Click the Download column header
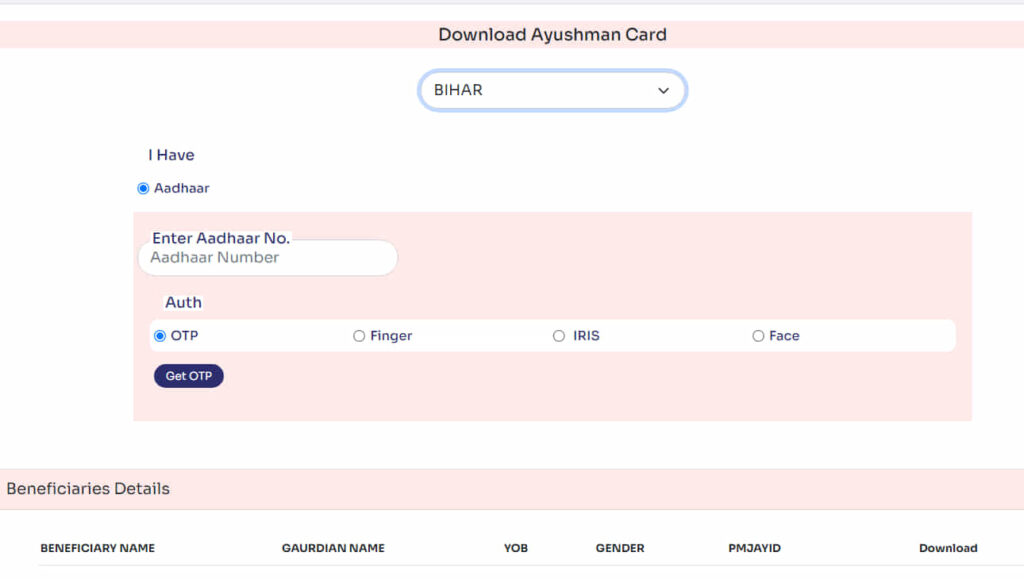1024x579 pixels. click(x=948, y=548)
